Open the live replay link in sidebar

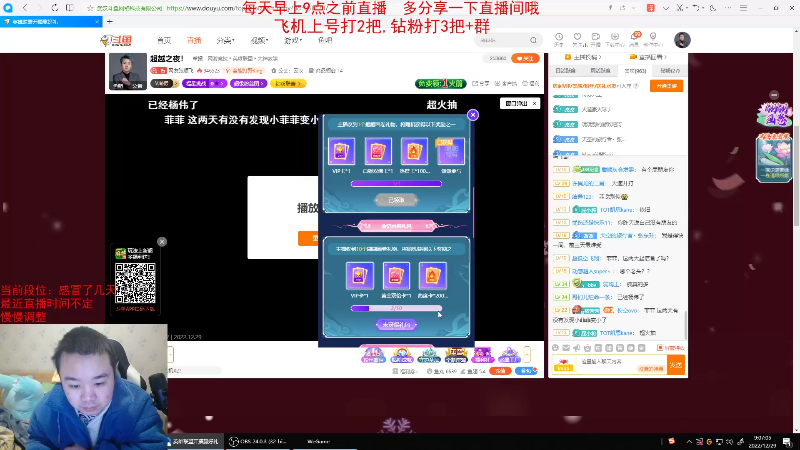tap(648, 57)
